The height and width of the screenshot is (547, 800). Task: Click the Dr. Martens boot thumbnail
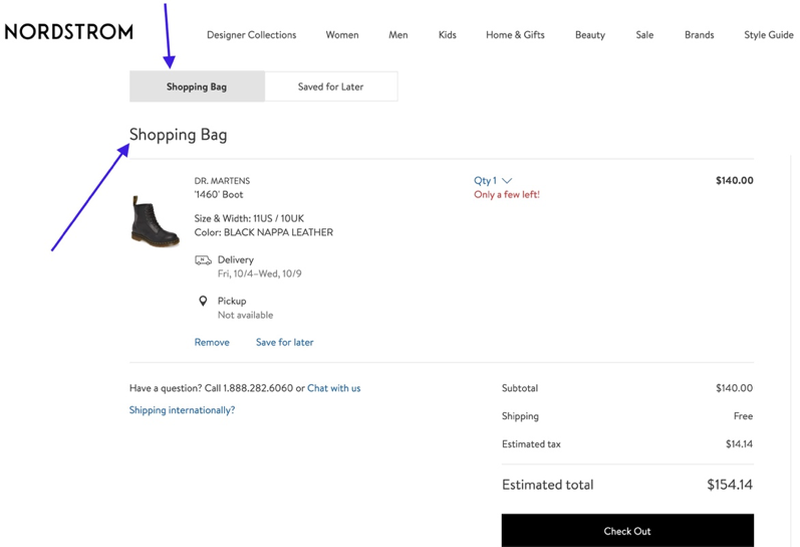(x=155, y=221)
